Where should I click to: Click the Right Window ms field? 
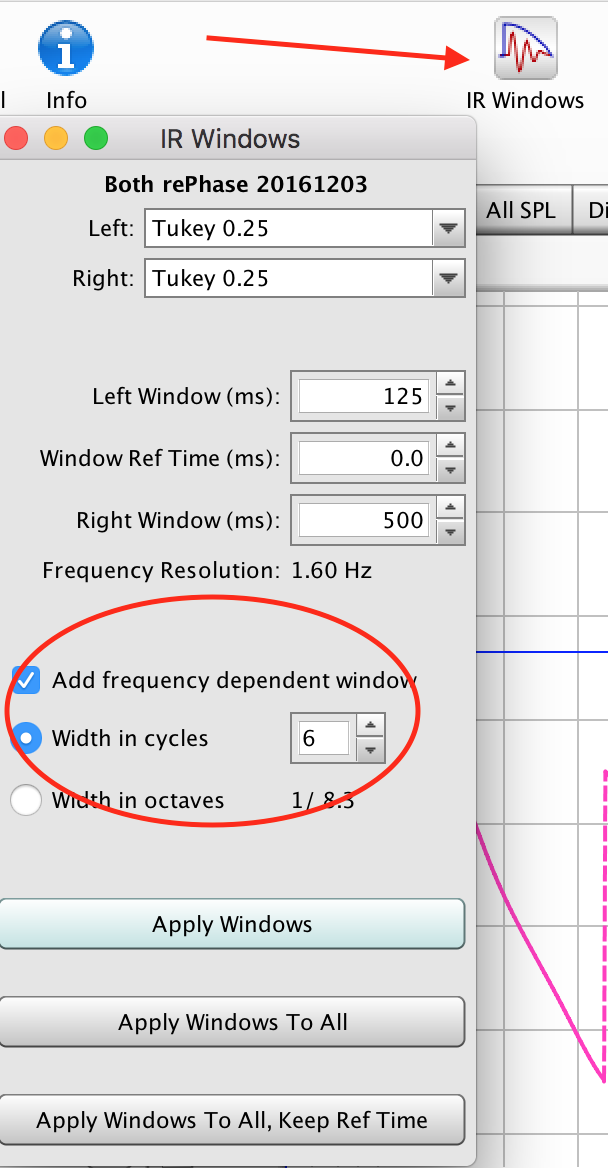point(364,519)
